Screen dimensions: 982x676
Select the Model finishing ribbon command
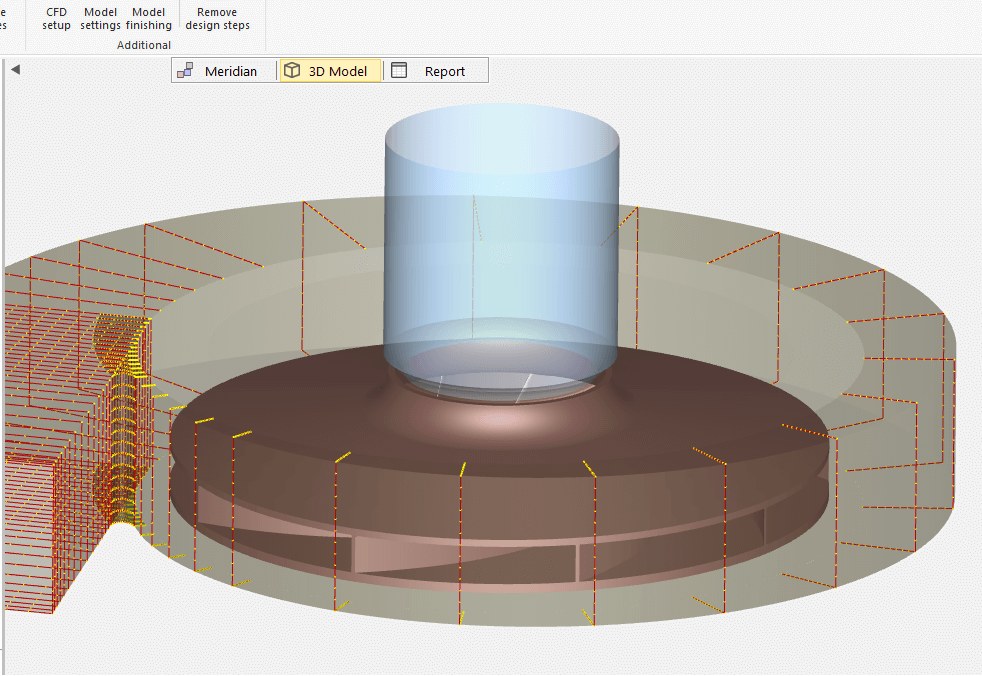[x=148, y=18]
